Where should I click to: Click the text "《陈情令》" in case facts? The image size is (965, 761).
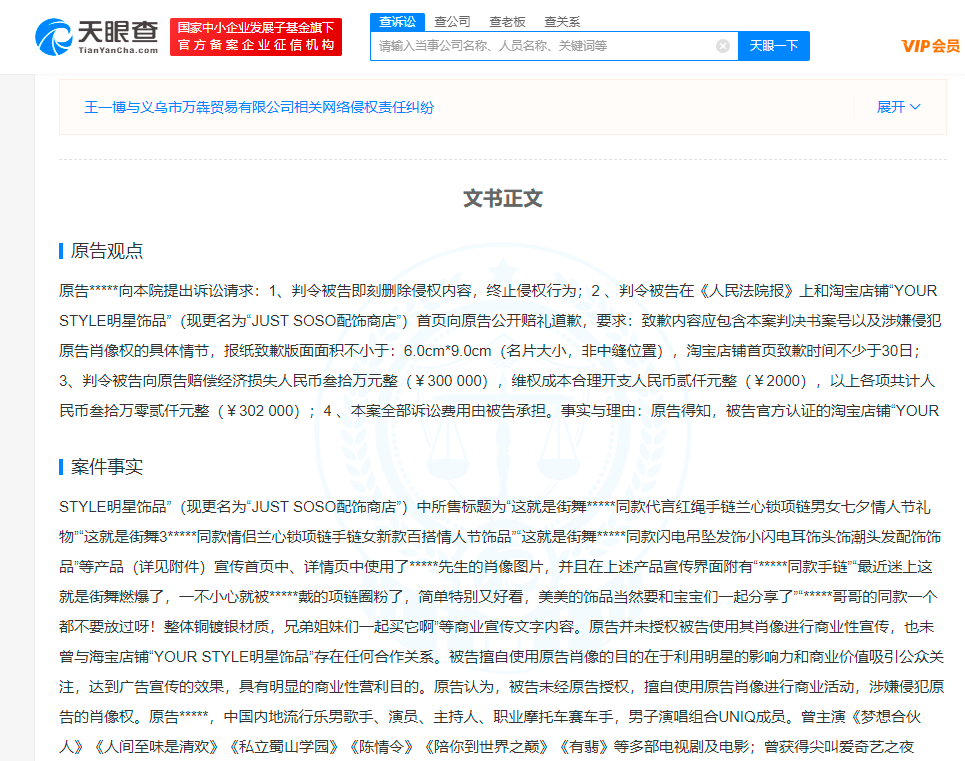(381, 747)
